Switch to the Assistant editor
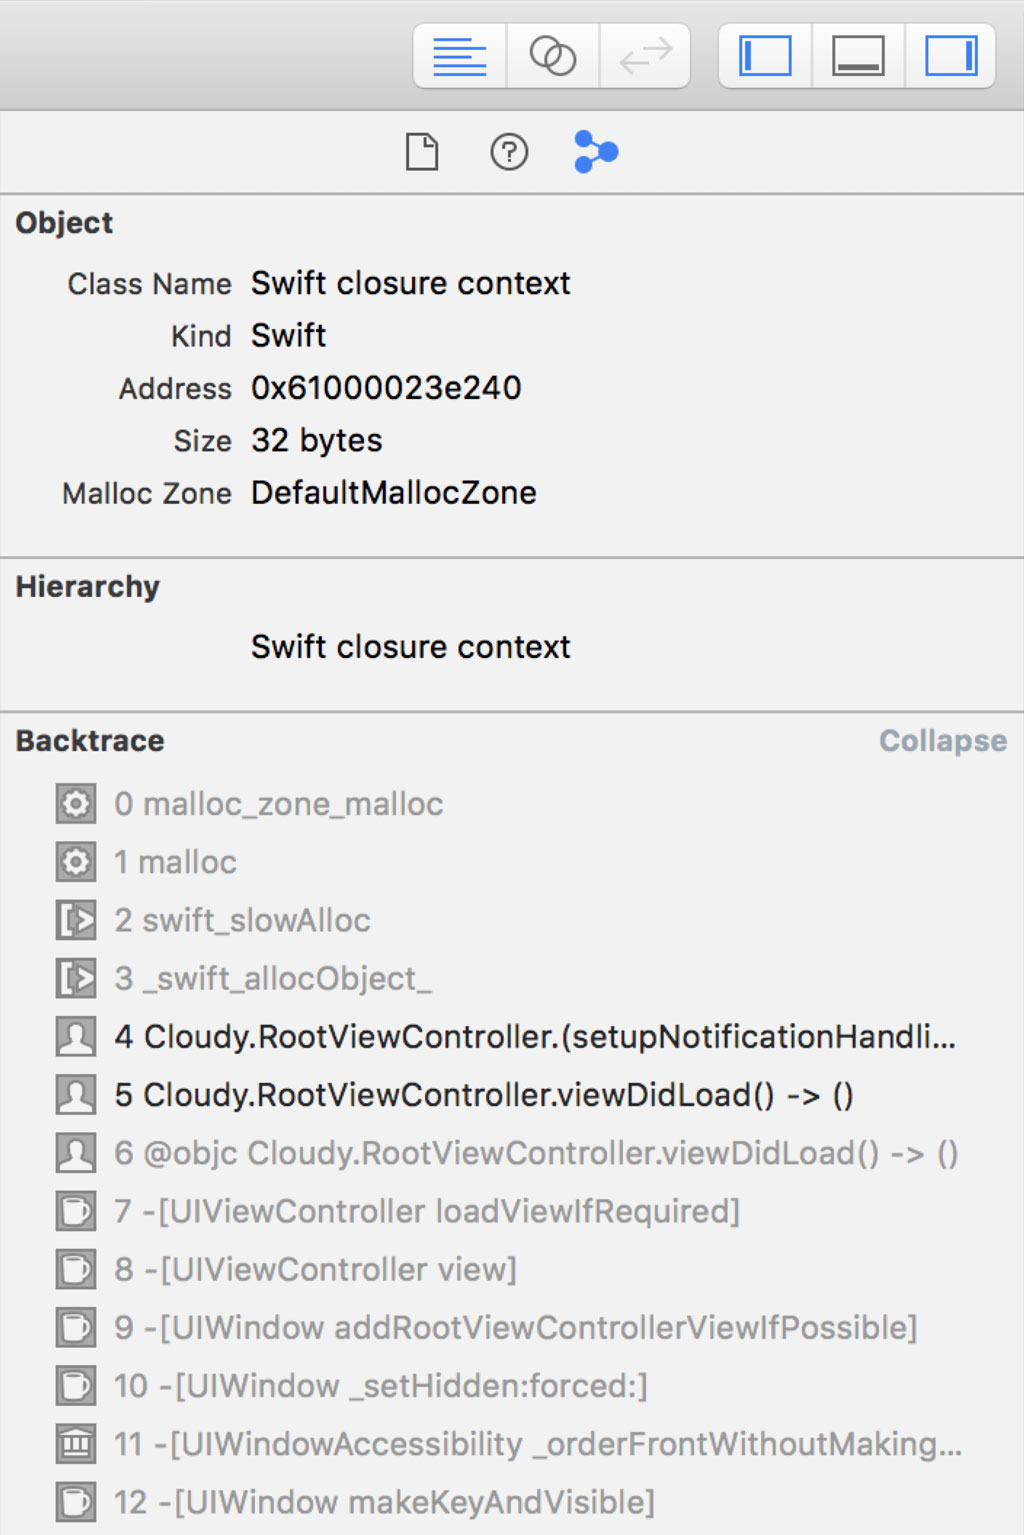The width and height of the screenshot is (1024, 1535). tap(552, 56)
